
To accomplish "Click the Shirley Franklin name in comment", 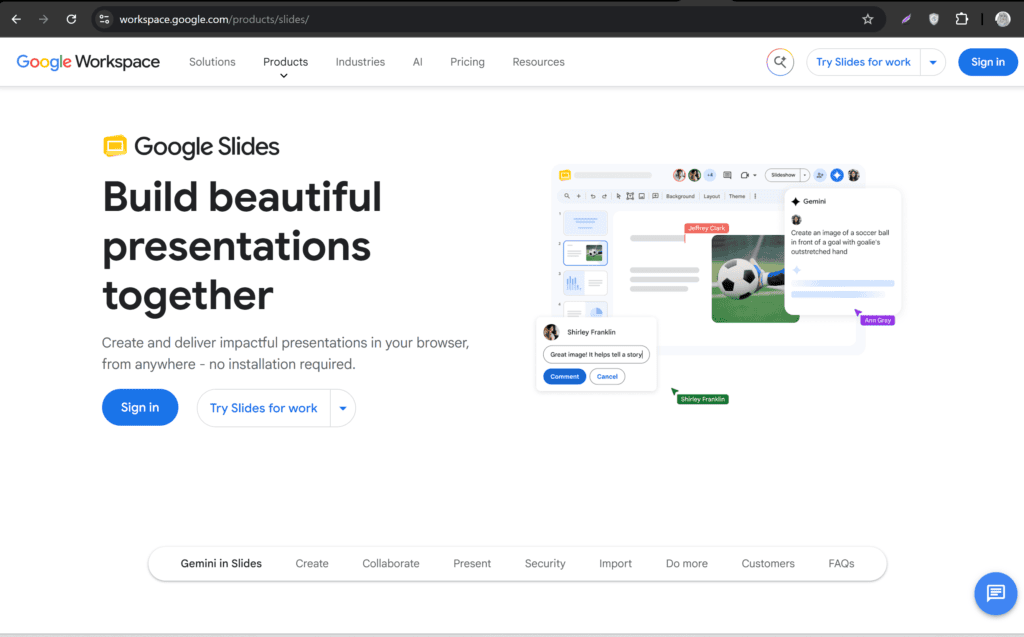I will pyautogui.click(x=591, y=332).
